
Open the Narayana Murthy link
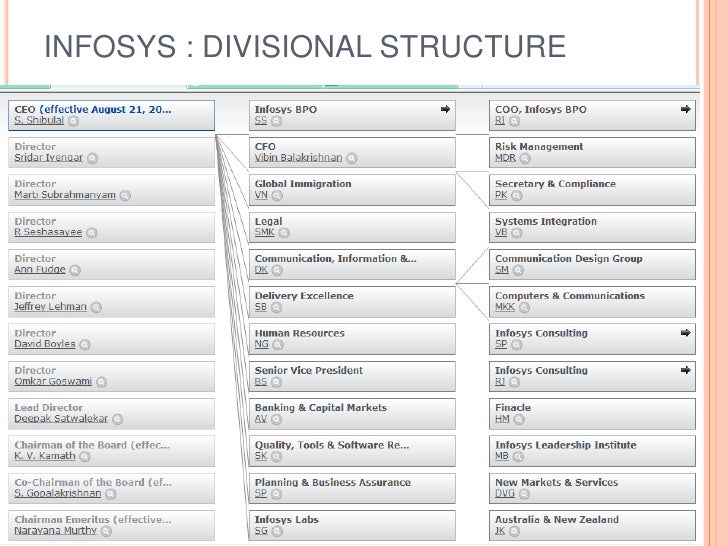[x=55, y=530]
